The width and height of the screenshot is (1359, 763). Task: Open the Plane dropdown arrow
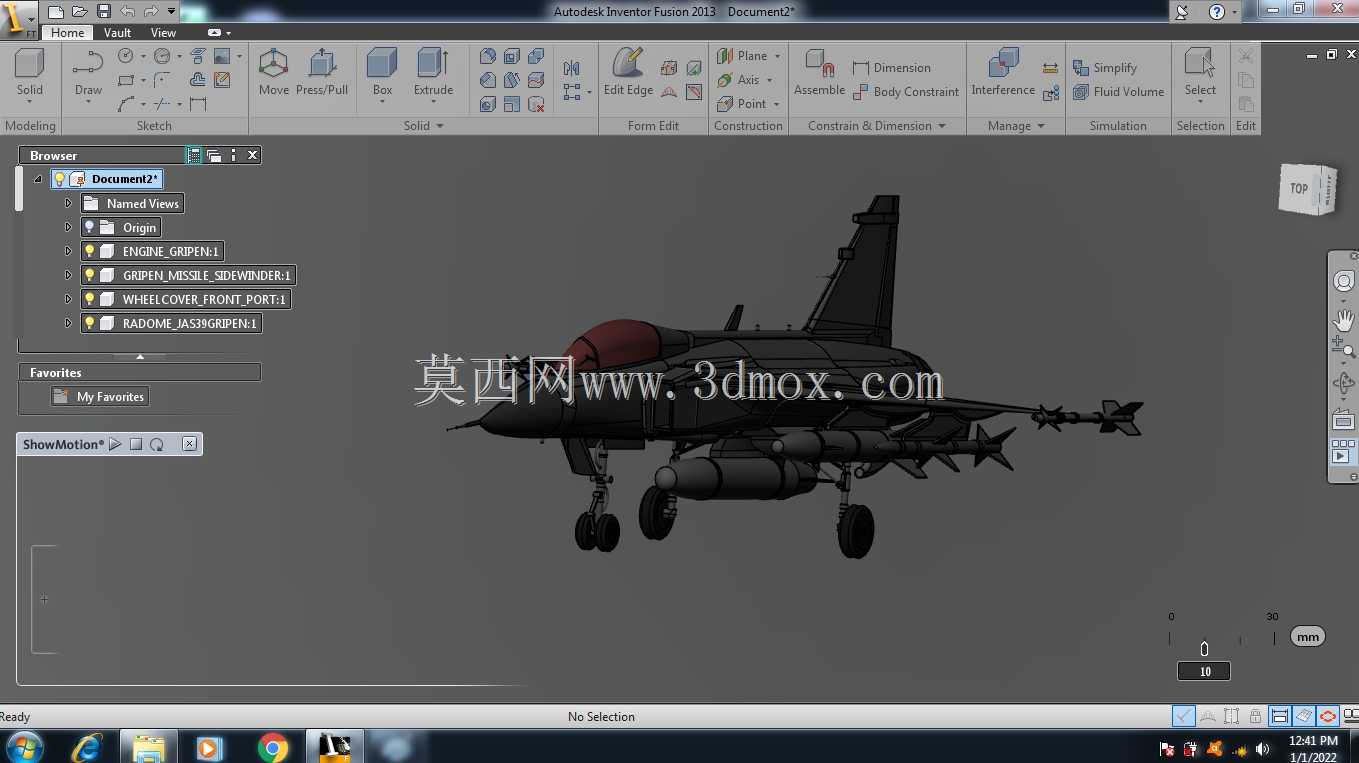pyautogui.click(x=777, y=56)
